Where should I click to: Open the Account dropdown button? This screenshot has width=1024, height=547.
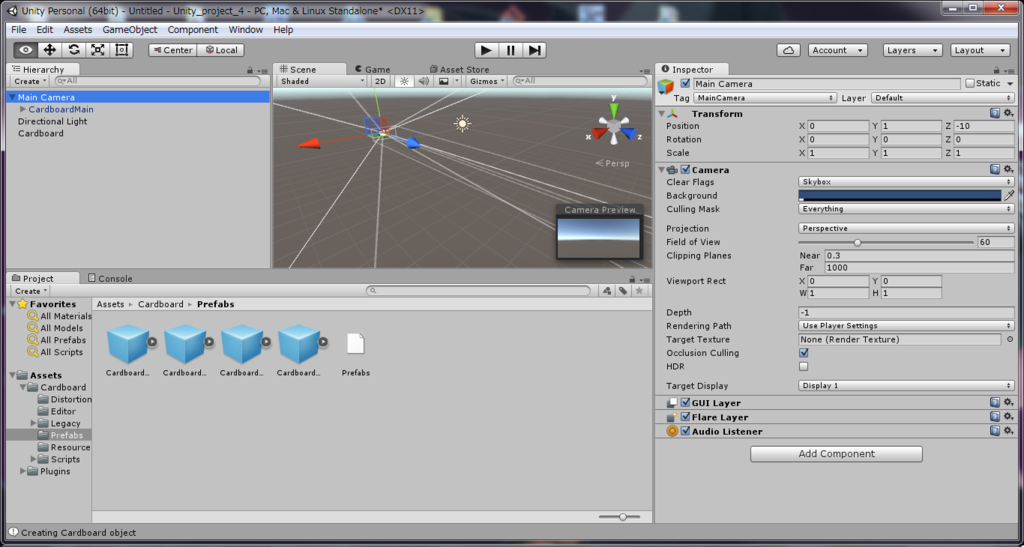click(x=838, y=50)
